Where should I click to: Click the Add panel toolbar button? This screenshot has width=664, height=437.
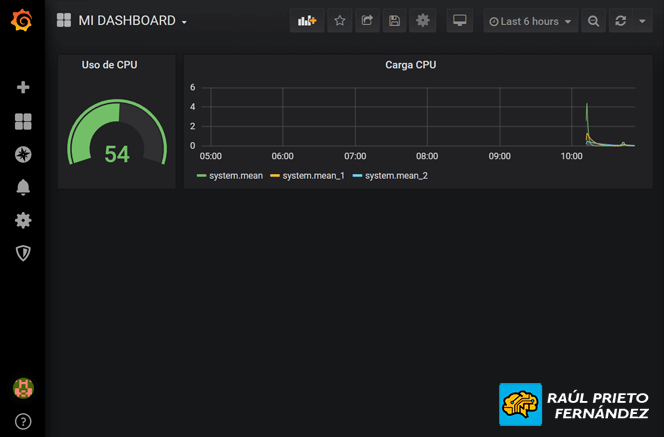click(x=307, y=21)
